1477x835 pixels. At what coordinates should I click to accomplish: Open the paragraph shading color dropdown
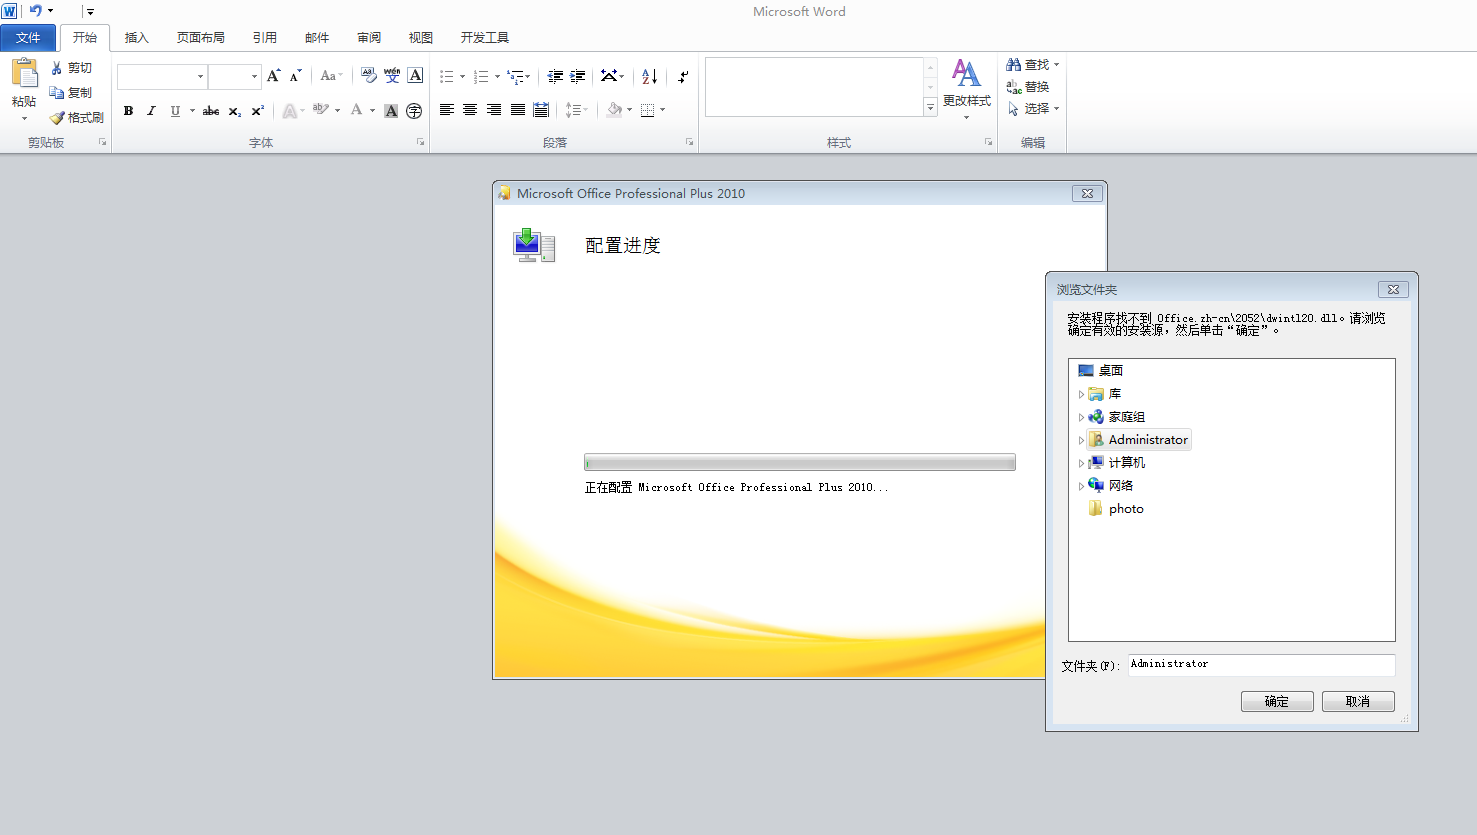tap(629, 110)
